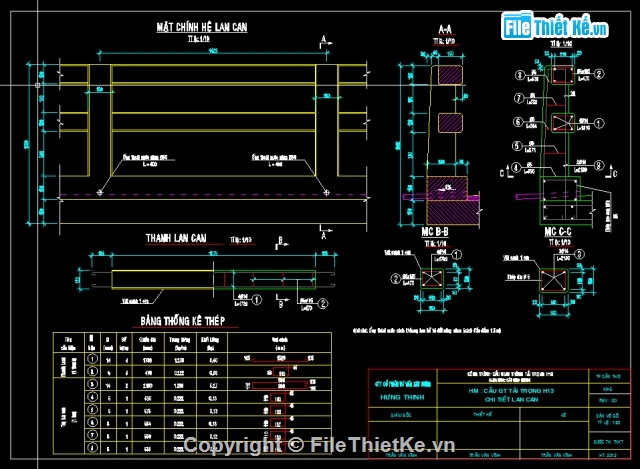This screenshot has width=640, height=469.
Task: Click the 'MC B-B' section label
Action: 435,232
